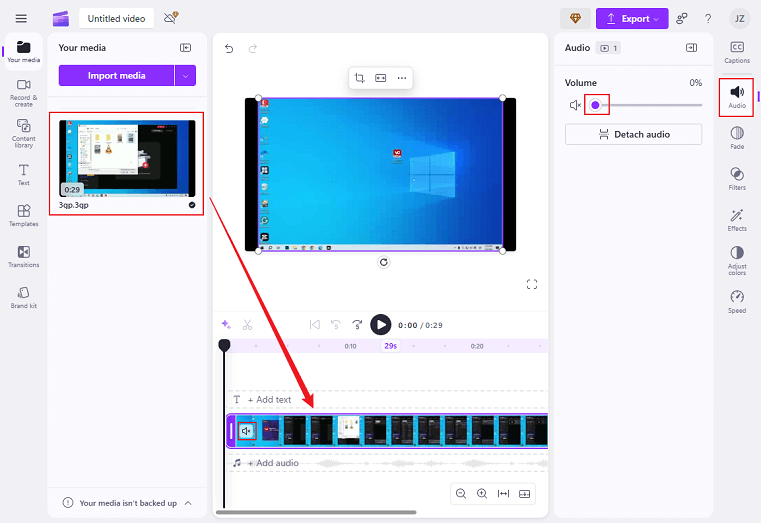761x523 pixels.
Task: Click the timeline horizontal scrollbar
Action: click(x=316, y=512)
